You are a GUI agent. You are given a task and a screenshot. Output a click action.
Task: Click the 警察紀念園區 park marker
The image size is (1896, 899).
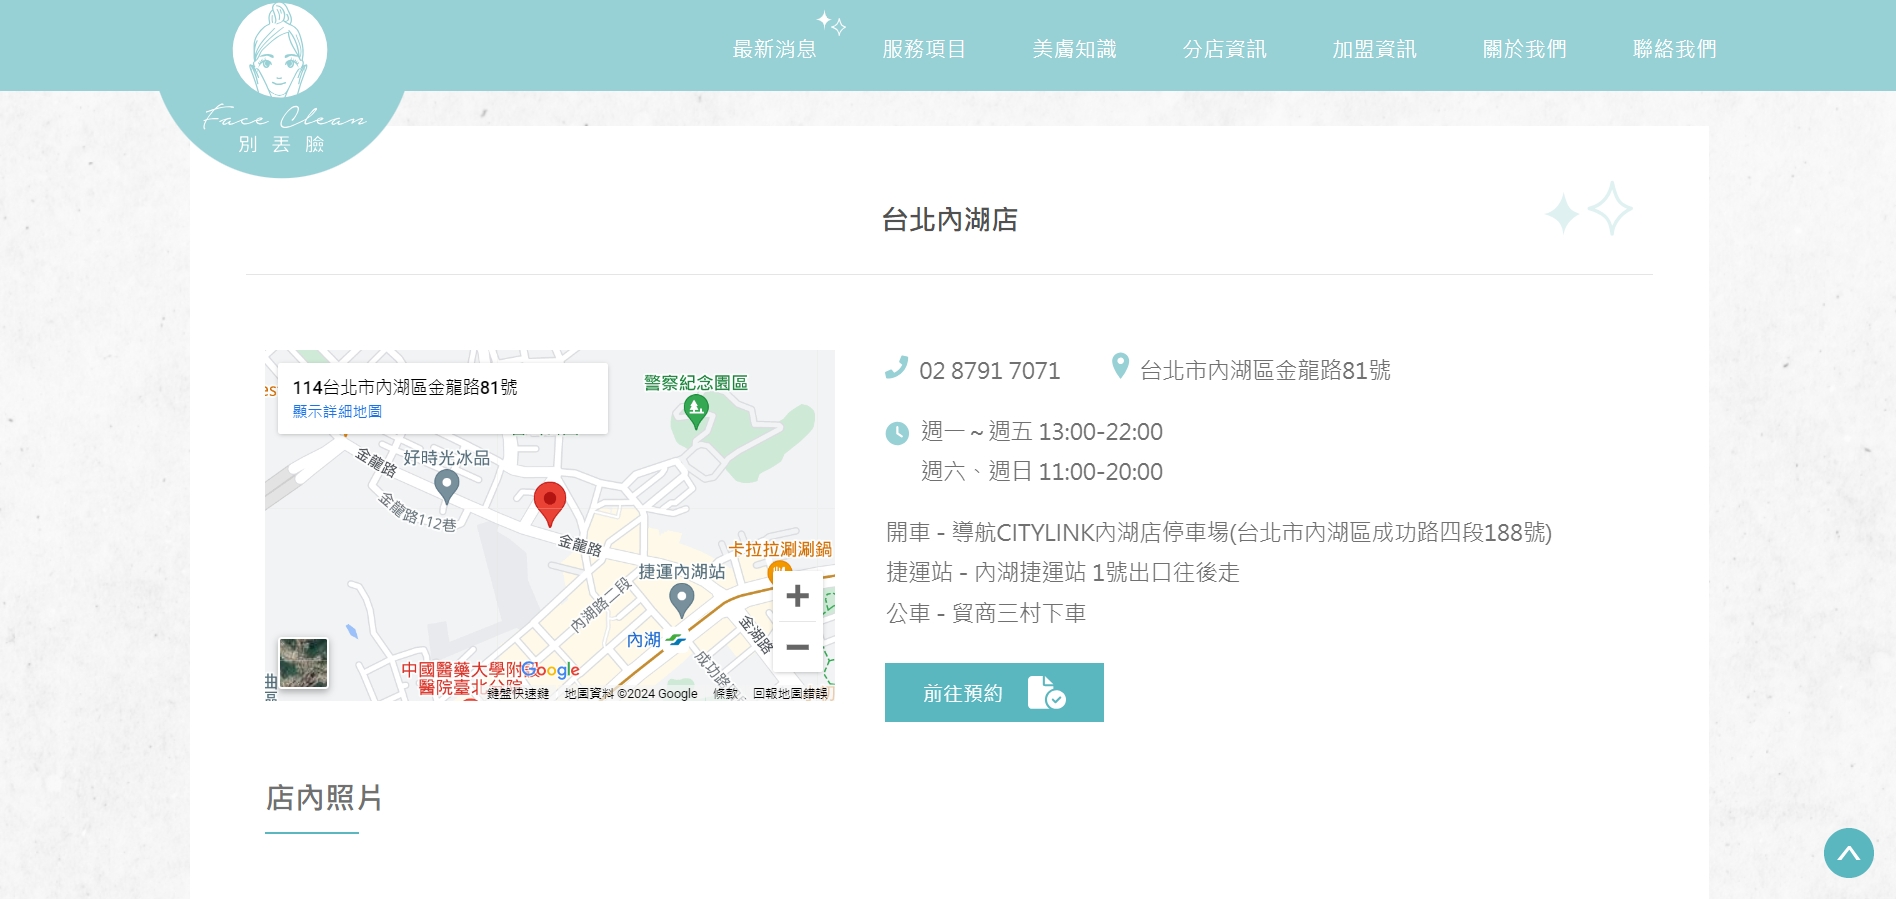[x=696, y=408]
